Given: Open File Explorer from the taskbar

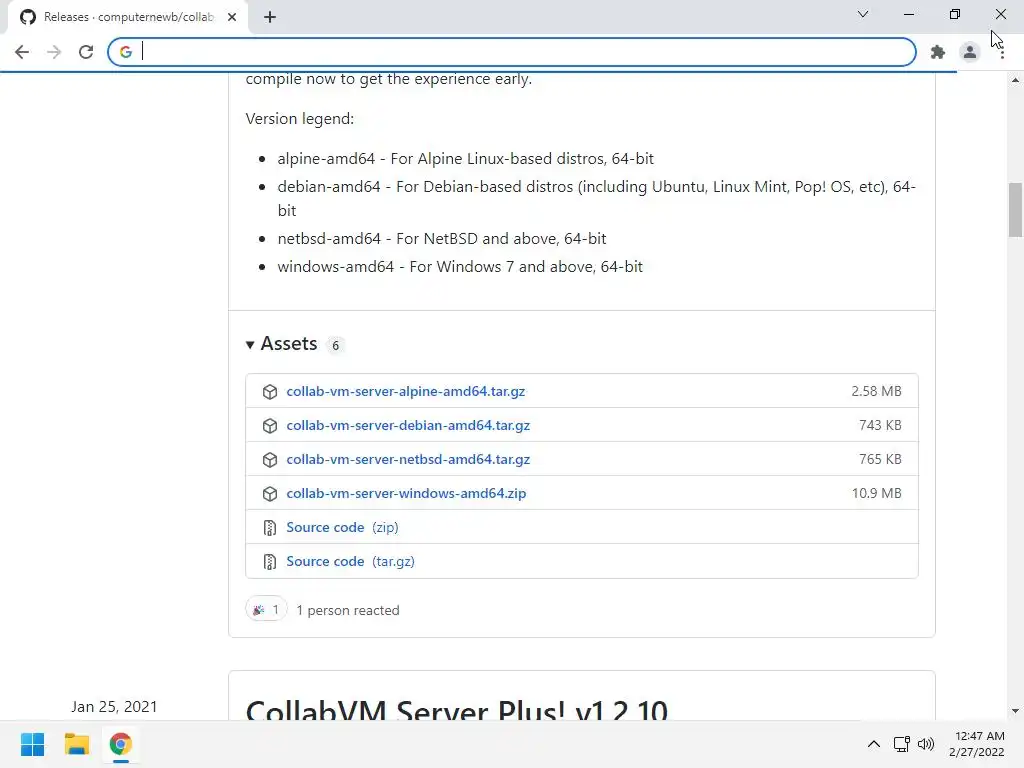Looking at the screenshot, I should point(76,744).
